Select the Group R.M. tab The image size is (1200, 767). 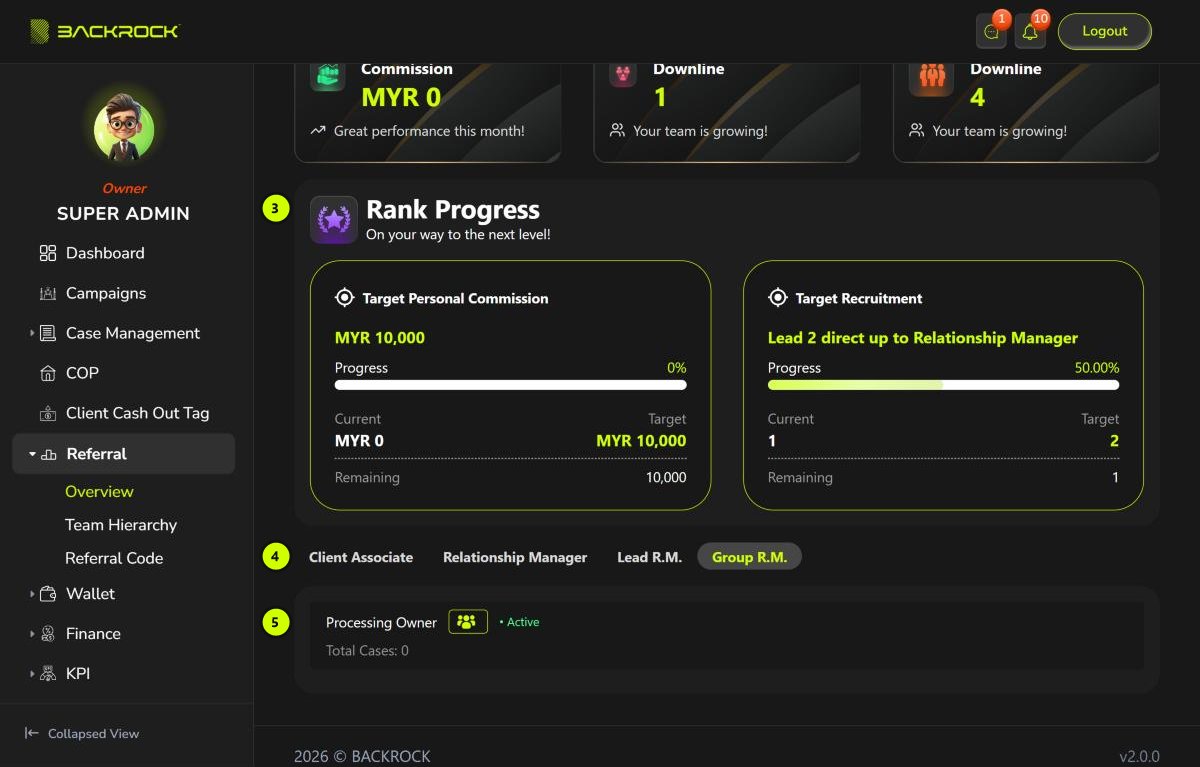pos(750,557)
